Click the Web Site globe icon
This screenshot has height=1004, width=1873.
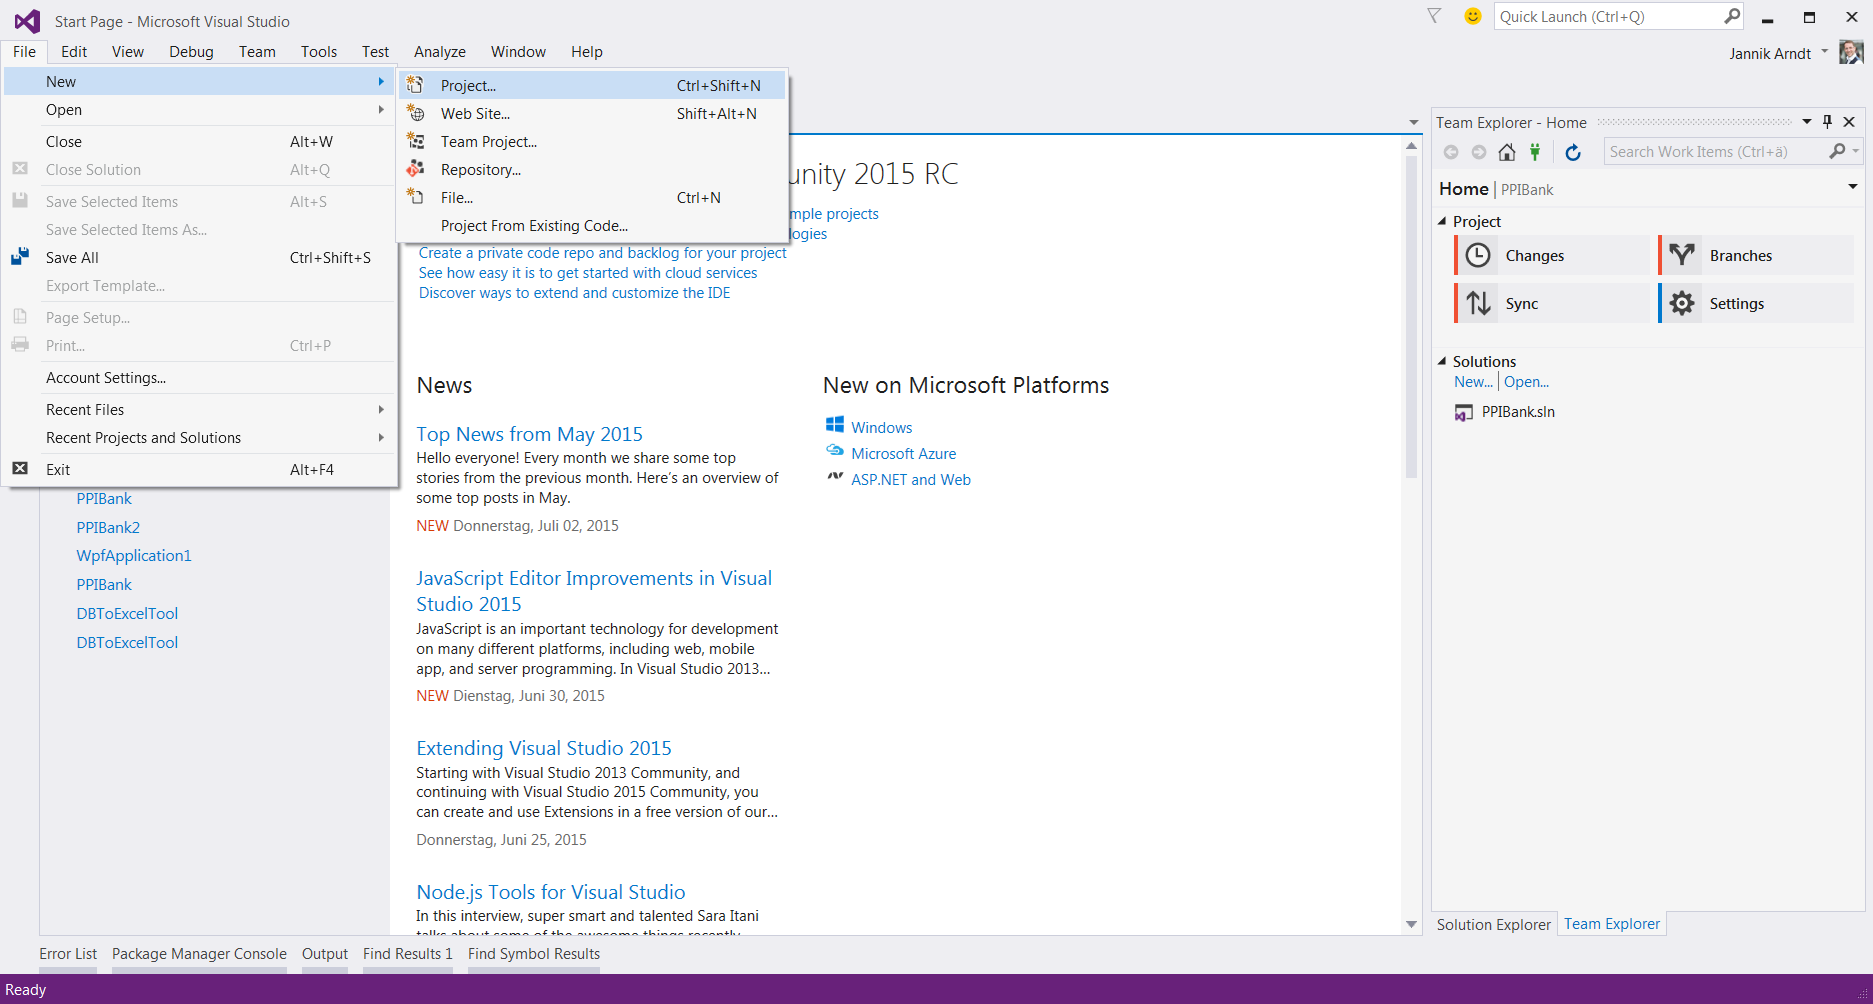416,113
